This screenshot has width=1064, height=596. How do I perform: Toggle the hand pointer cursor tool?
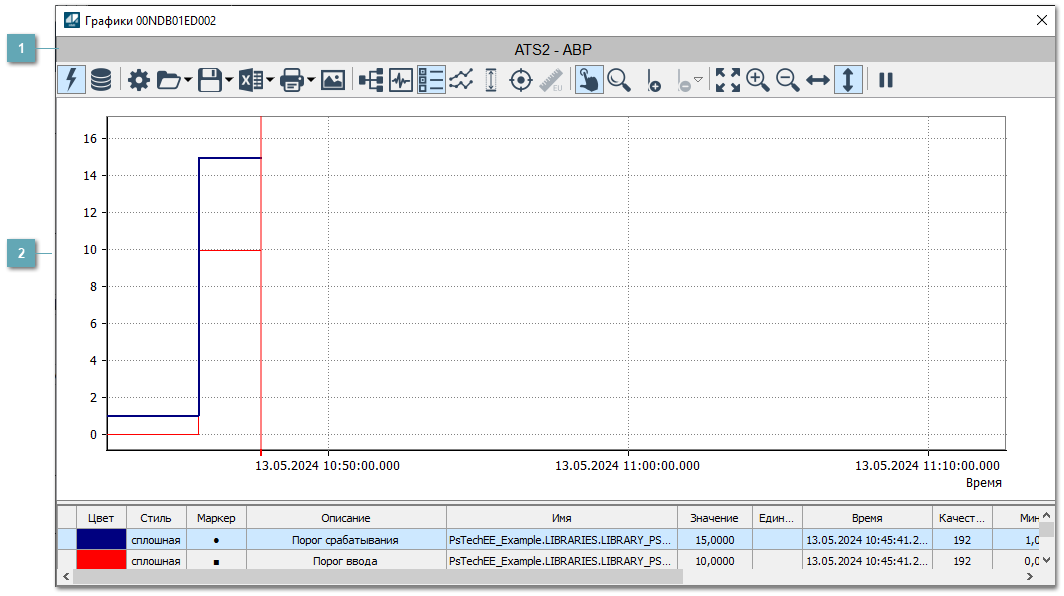click(x=589, y=80)
